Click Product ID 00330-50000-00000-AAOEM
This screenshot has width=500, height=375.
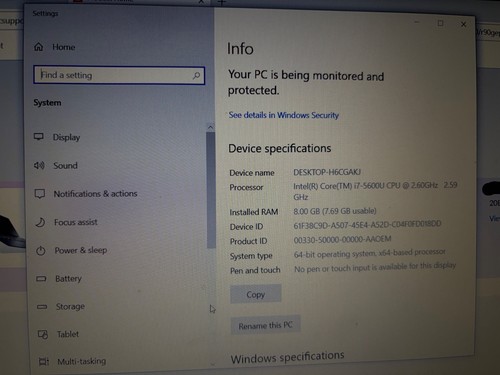point(342,239)
